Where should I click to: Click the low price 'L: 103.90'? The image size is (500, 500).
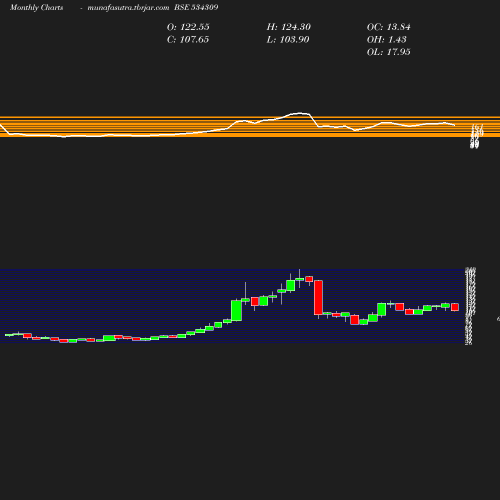pyautogui.click(x=288, y=40)
